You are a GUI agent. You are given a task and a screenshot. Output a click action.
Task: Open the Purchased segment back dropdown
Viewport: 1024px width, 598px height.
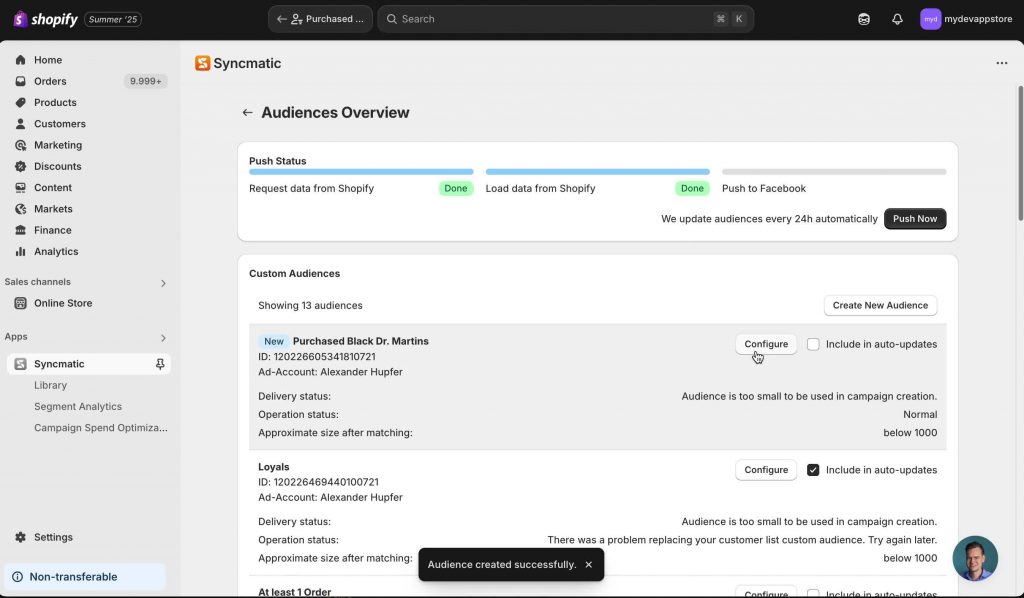coord(320,19)
